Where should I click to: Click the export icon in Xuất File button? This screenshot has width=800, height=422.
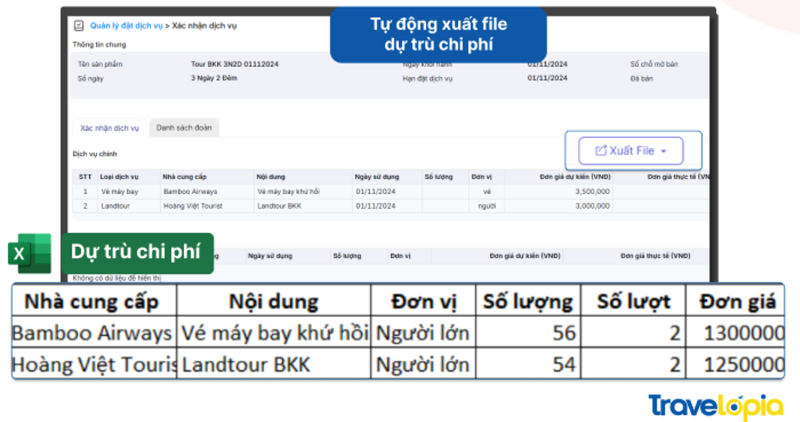pyautogui.click(x=601, y=151)
